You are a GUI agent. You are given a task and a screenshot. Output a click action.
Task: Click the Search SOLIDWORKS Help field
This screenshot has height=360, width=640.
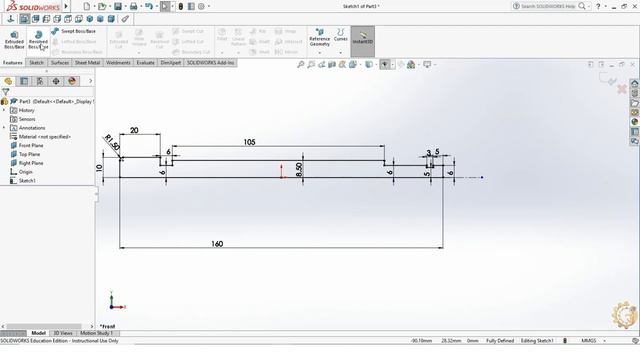click(548, 6)
